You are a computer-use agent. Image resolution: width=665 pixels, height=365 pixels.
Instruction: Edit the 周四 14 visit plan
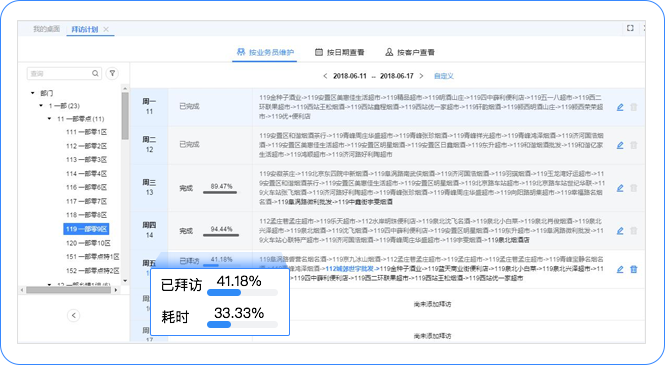coord(620,231)
